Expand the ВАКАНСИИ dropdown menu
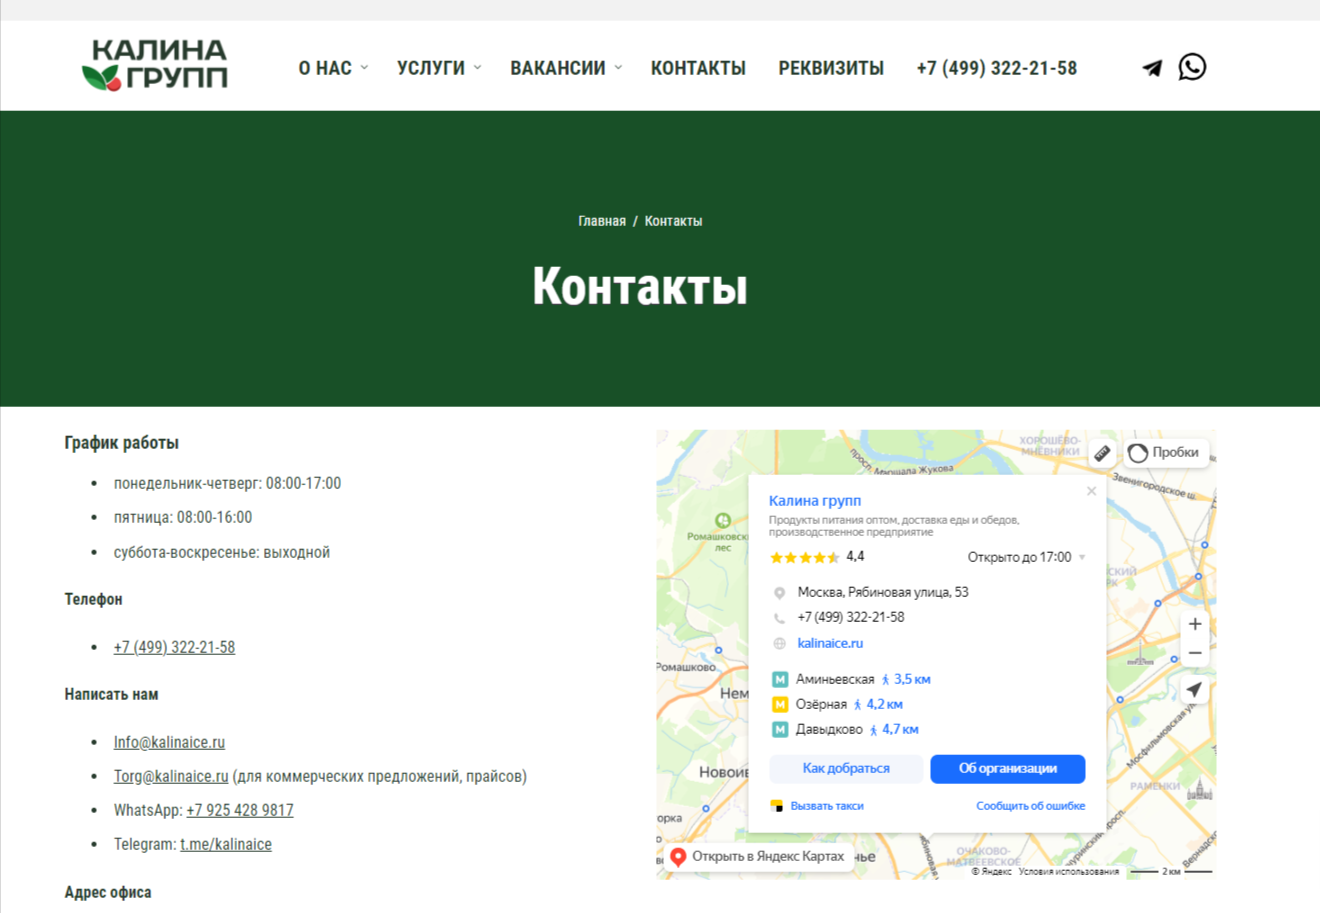The width and height of the screenshot is (1320, 913). tap(565, 68)
